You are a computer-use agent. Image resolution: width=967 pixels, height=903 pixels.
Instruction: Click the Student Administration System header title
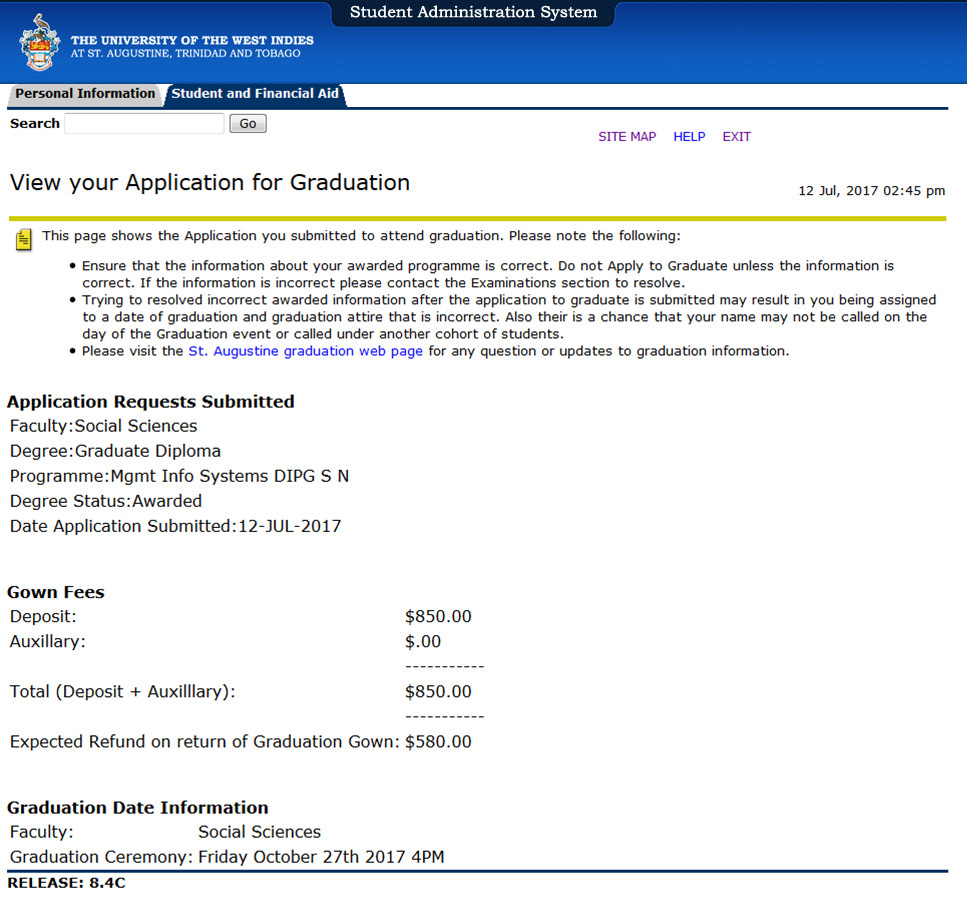474,12
